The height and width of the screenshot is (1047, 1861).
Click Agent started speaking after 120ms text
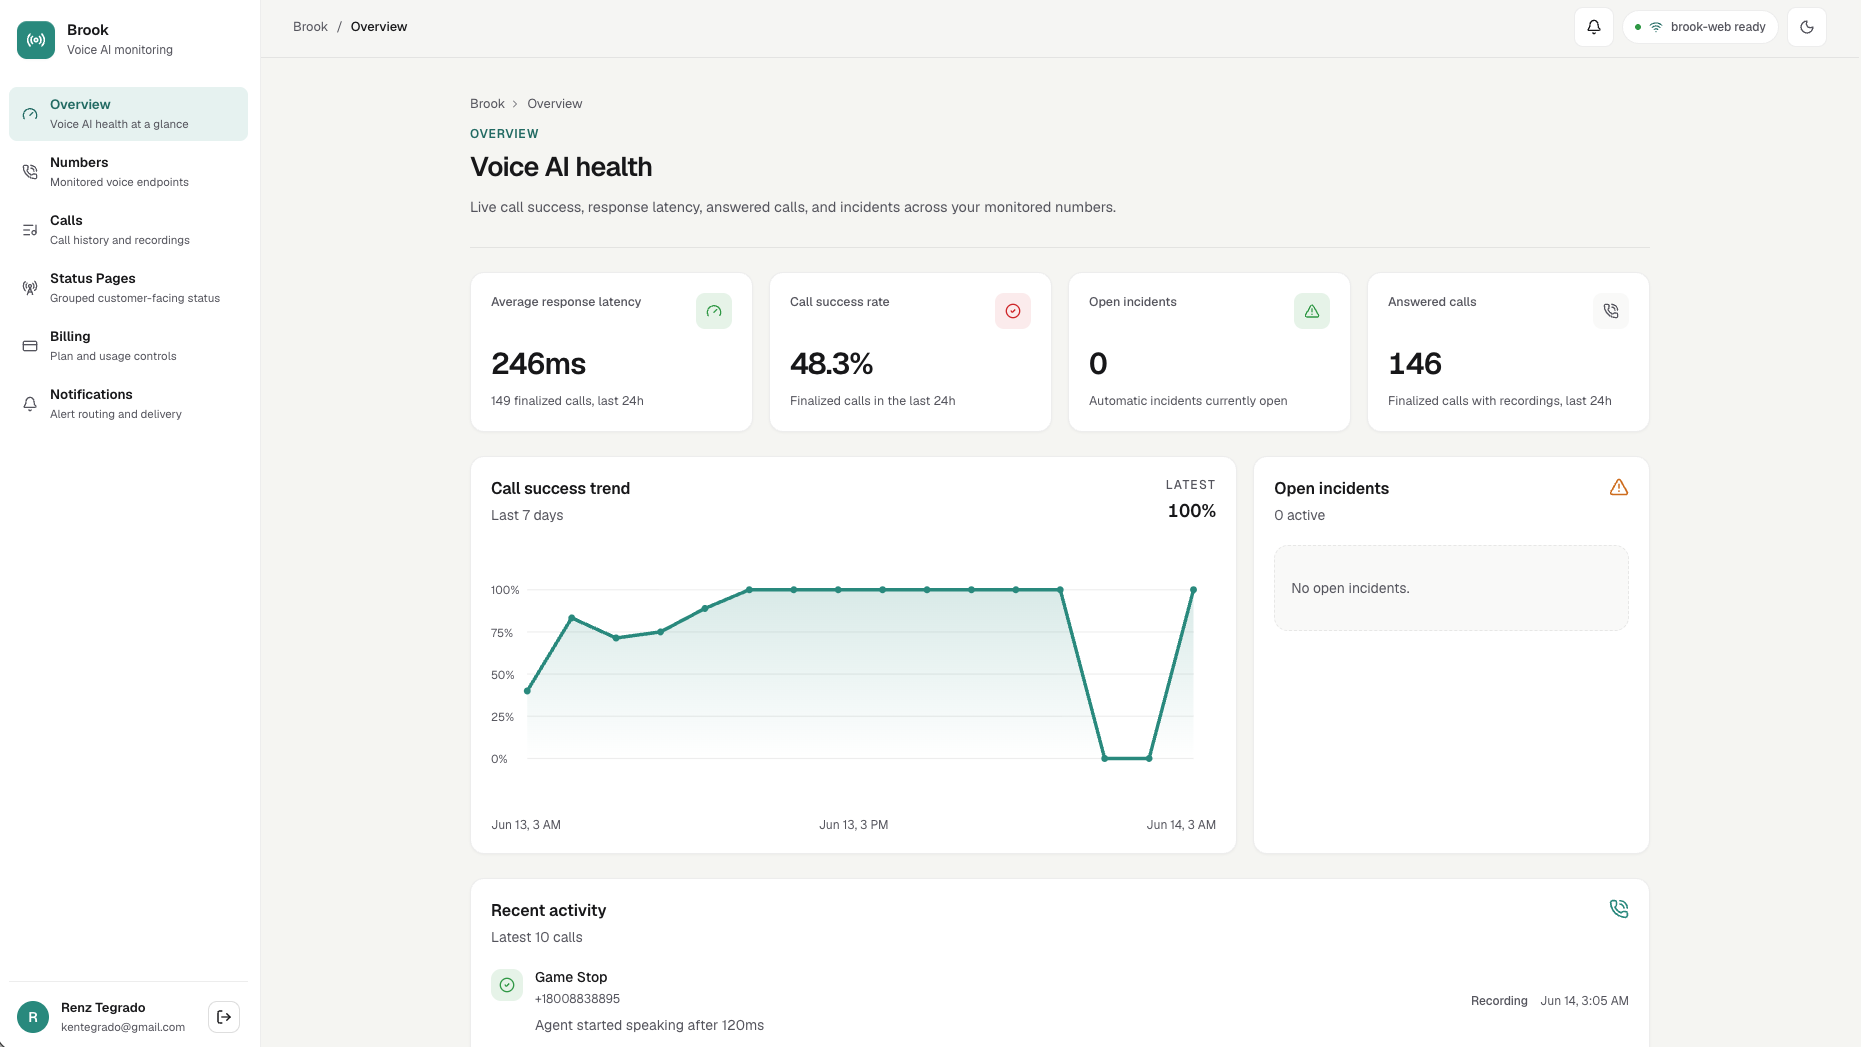pyautogui.click(x=649, y=1025)
